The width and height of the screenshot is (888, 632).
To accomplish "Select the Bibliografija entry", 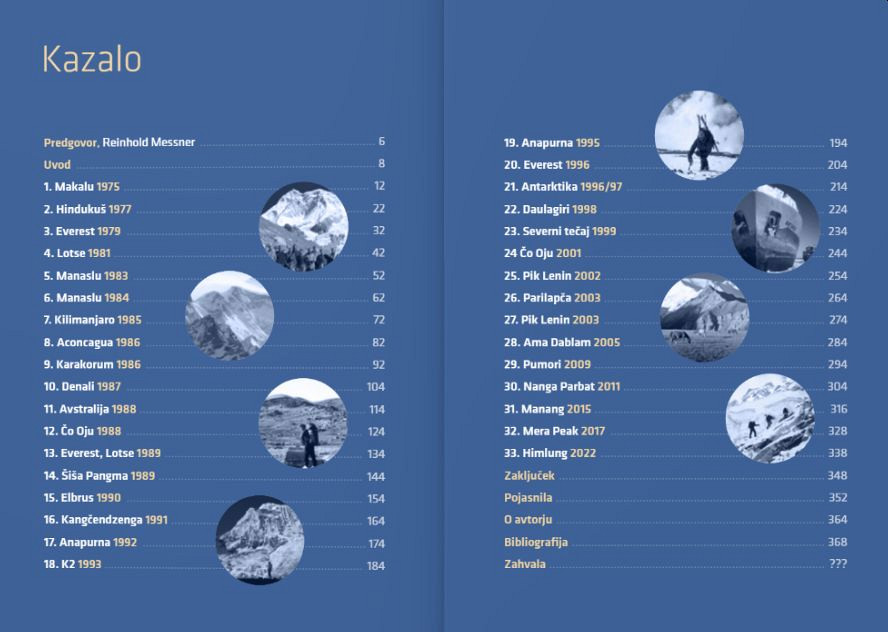I will (x=536, y=542).
